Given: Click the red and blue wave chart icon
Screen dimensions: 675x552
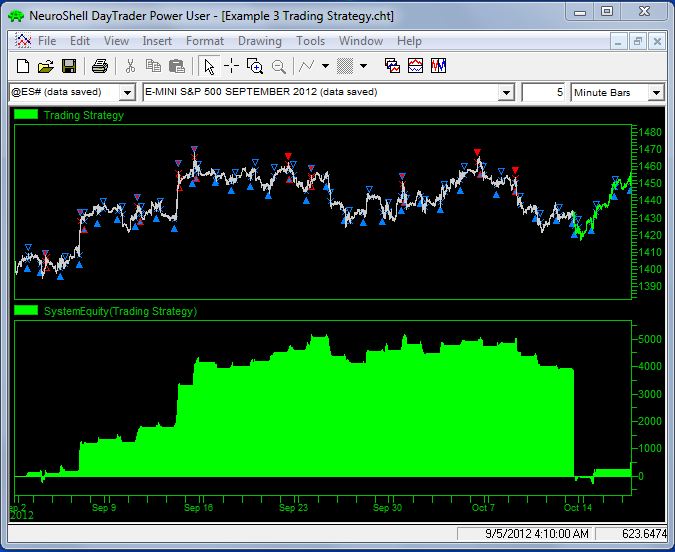Looking at the screenshot, I should coord(415,66).
